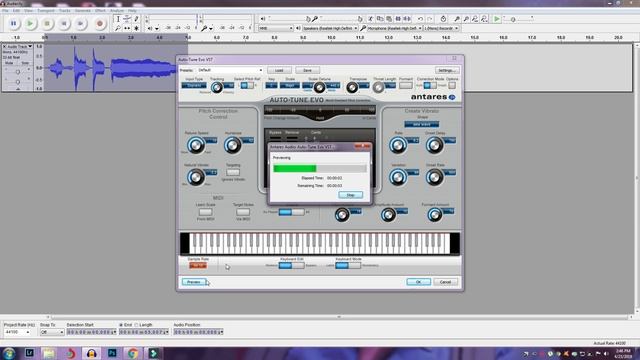Click the Stop transport button in Audacity
This screenshot has width=640, height=360.
pyautogui.click(x=47, y=24)
